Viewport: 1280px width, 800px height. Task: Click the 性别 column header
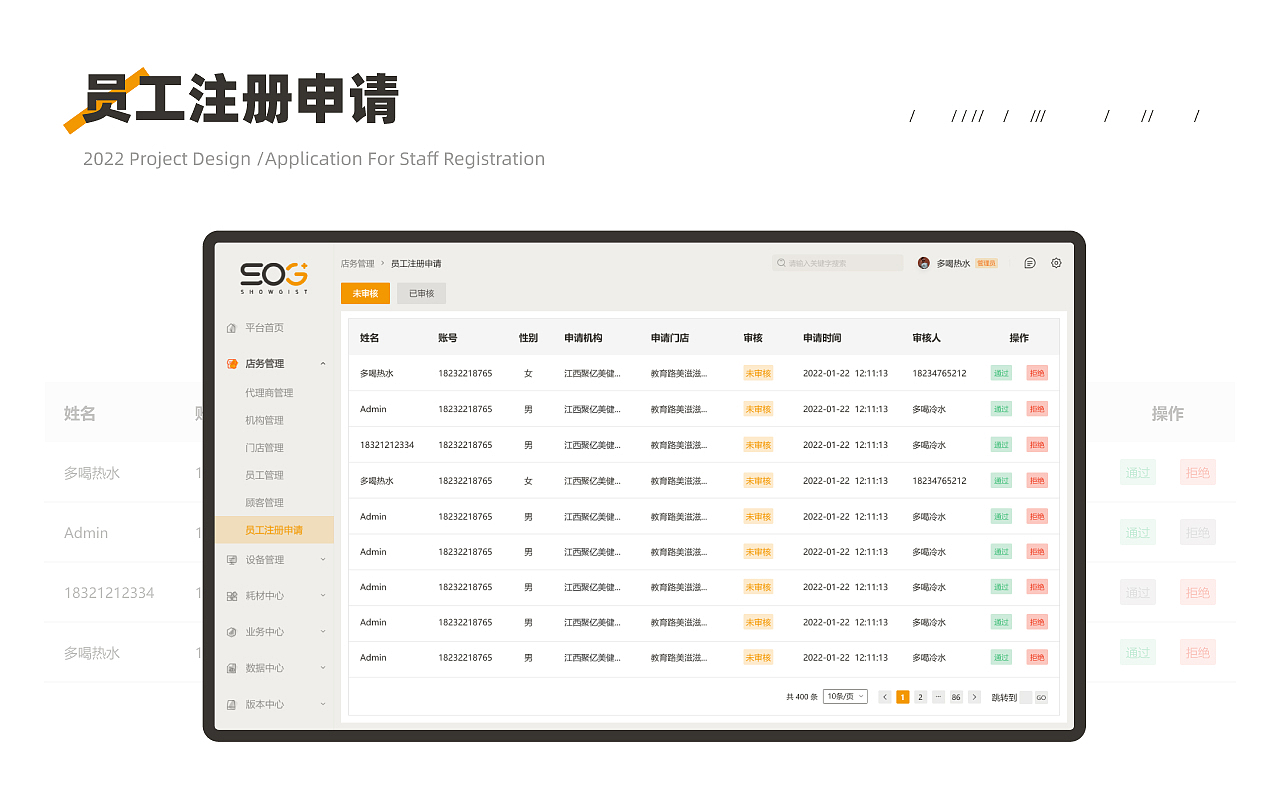(528, 338)
